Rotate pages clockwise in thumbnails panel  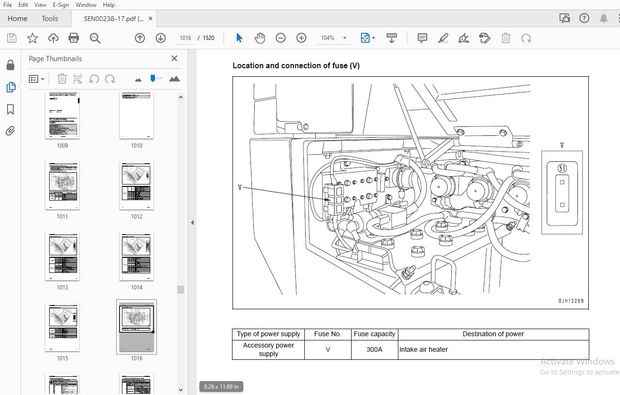coord(110,79)
